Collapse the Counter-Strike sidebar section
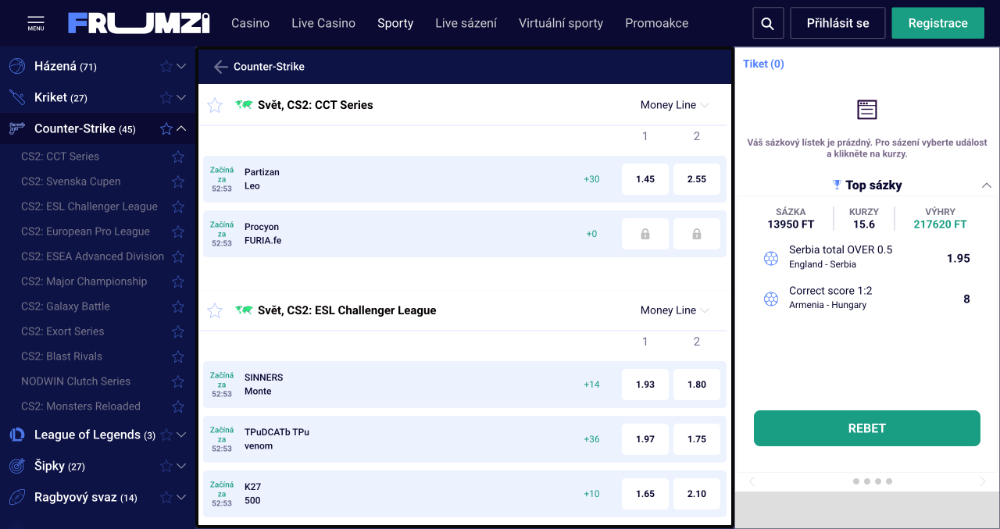This screenshot has height=529, width=1000. point(182,128)
